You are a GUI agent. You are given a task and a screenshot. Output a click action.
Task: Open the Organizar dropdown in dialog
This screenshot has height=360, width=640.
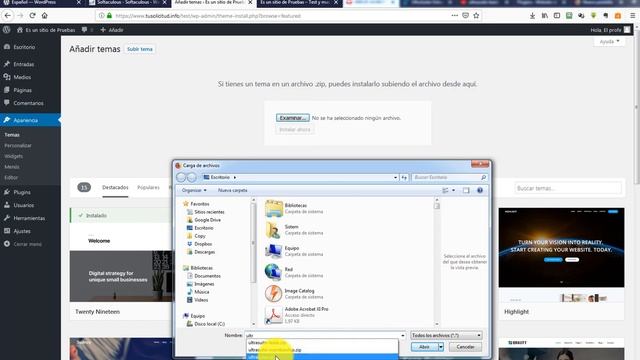(x=194, y=190)
